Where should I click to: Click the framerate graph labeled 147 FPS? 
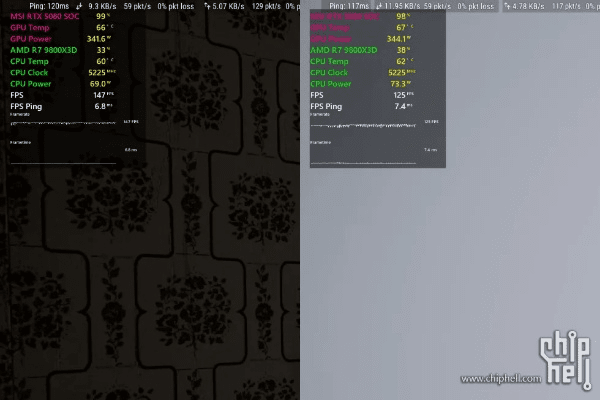[63, 124]
